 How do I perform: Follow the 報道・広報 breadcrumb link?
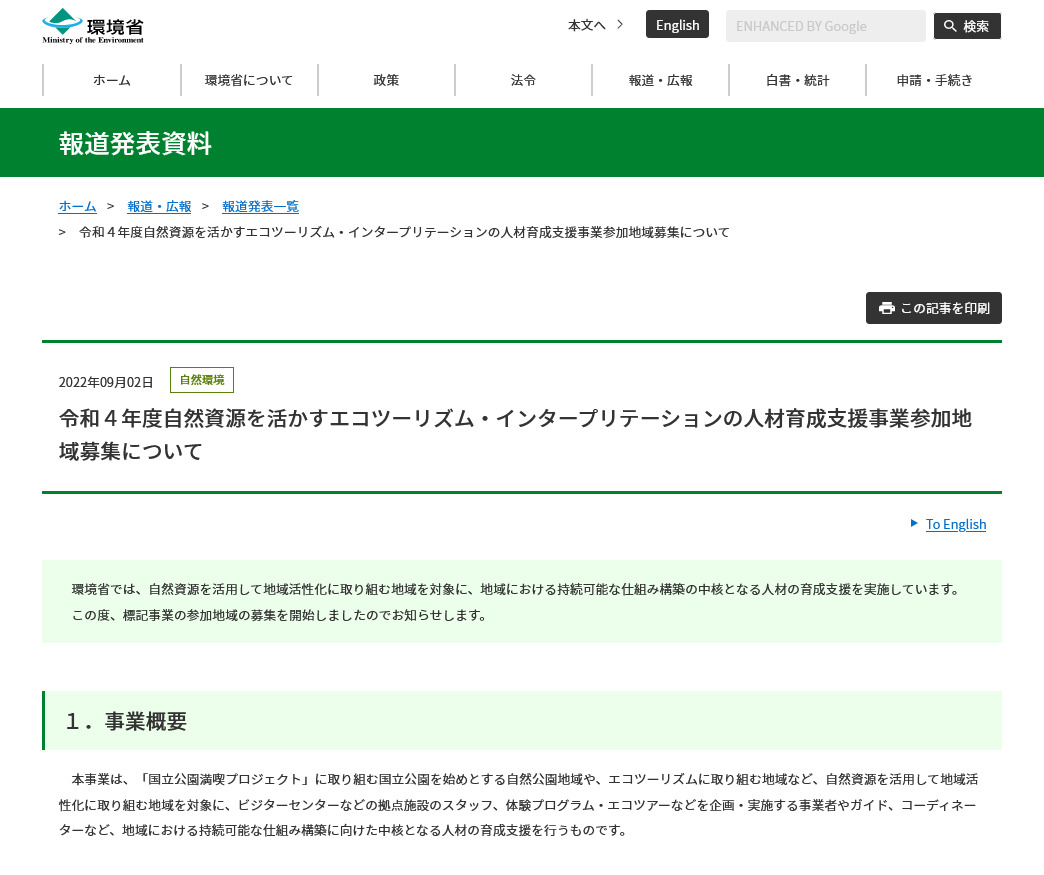click(x=159, y=206)
